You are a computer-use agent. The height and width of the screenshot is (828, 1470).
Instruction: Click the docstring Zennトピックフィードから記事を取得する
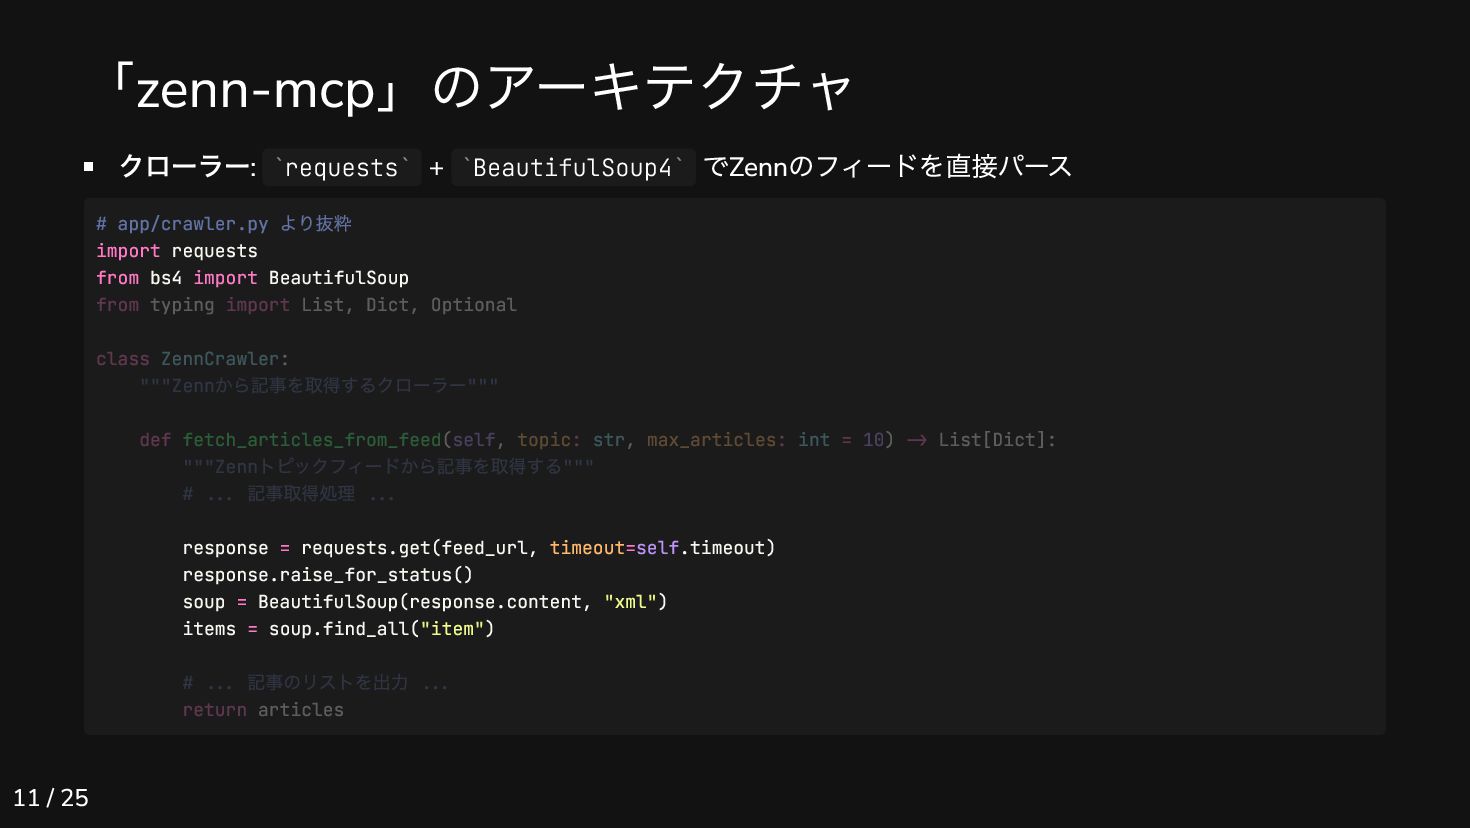(x=389, y=467)
